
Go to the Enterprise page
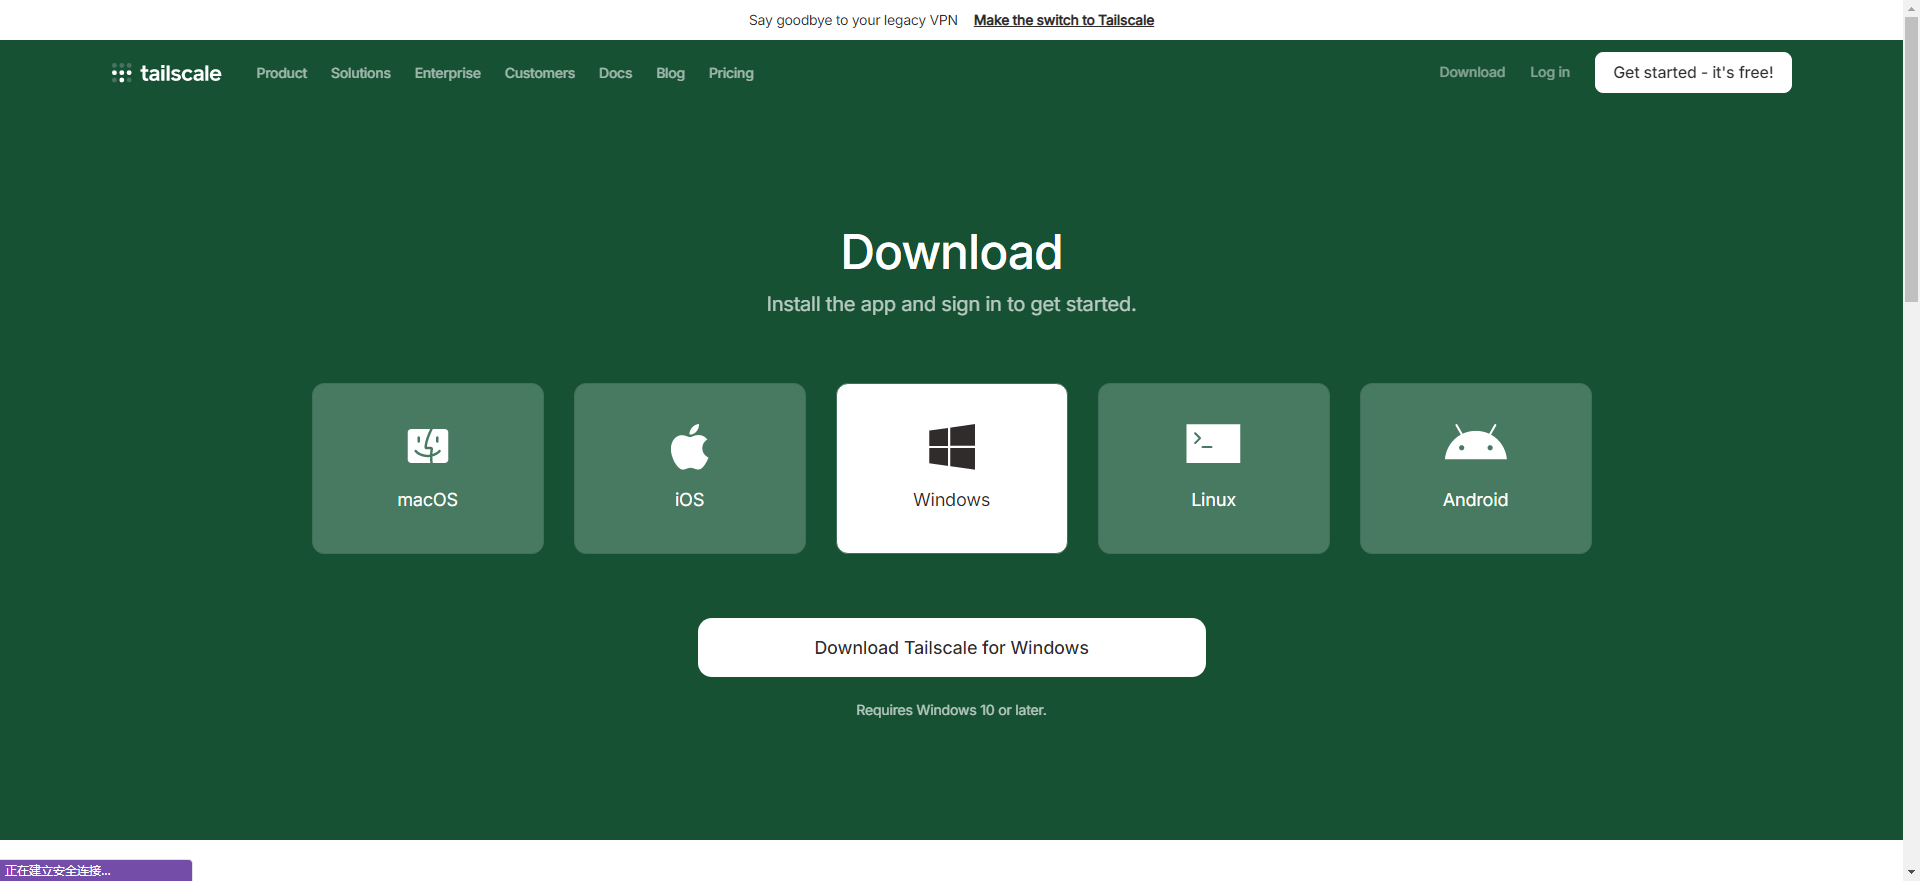[448, 73]
